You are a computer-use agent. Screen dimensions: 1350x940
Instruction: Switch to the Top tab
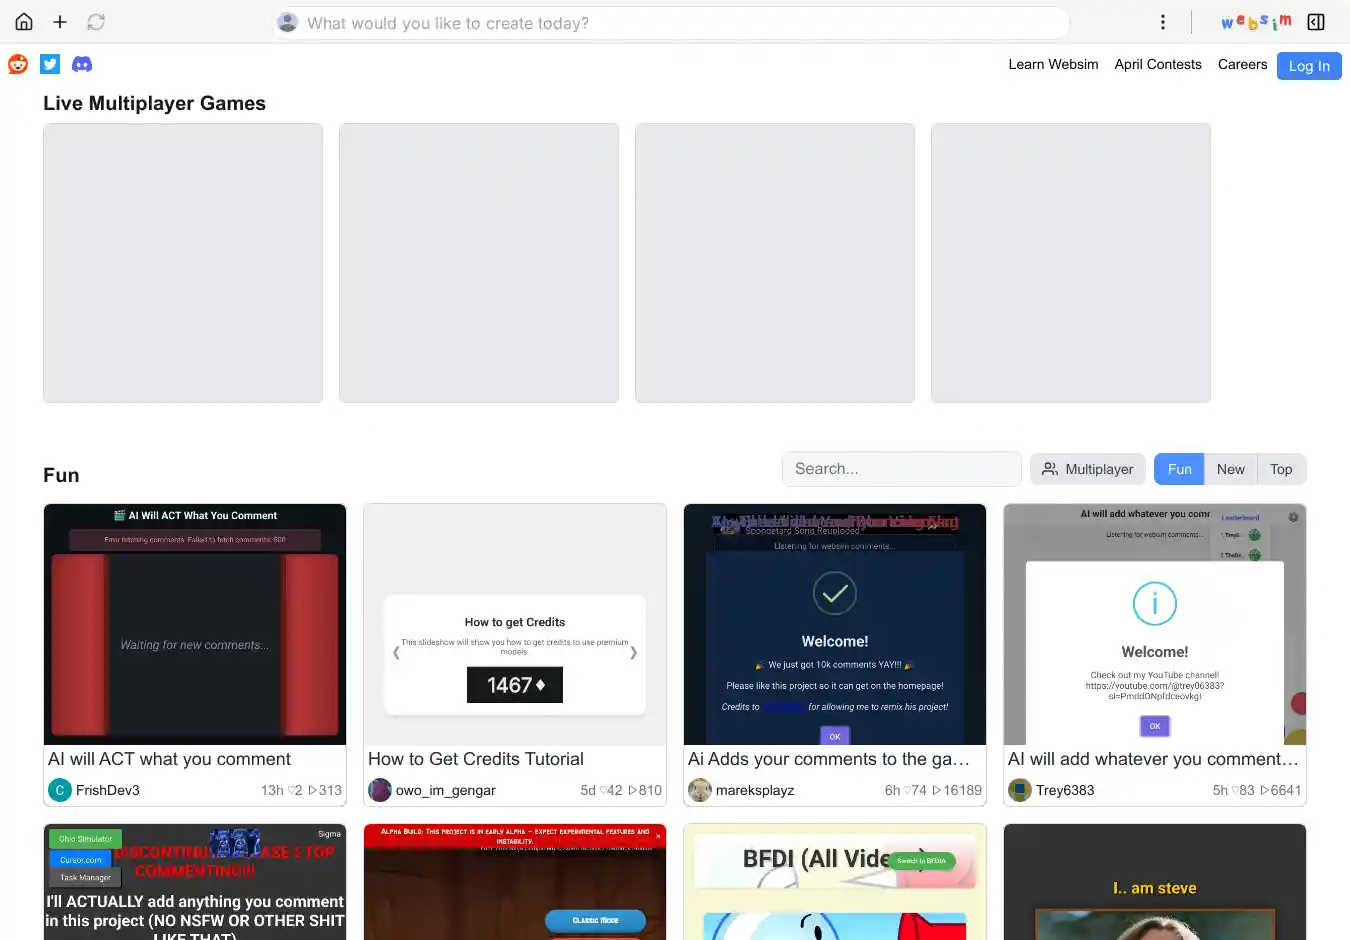(x=1281, y=469)
